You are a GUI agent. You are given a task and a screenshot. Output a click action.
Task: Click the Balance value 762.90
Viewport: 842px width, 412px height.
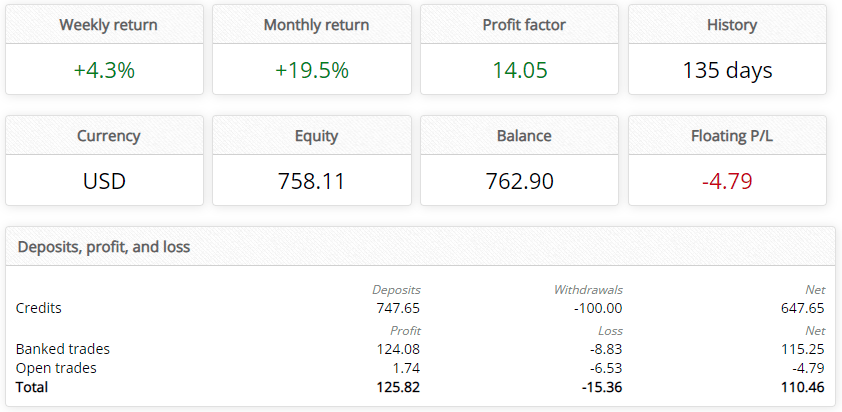point(520,181)
